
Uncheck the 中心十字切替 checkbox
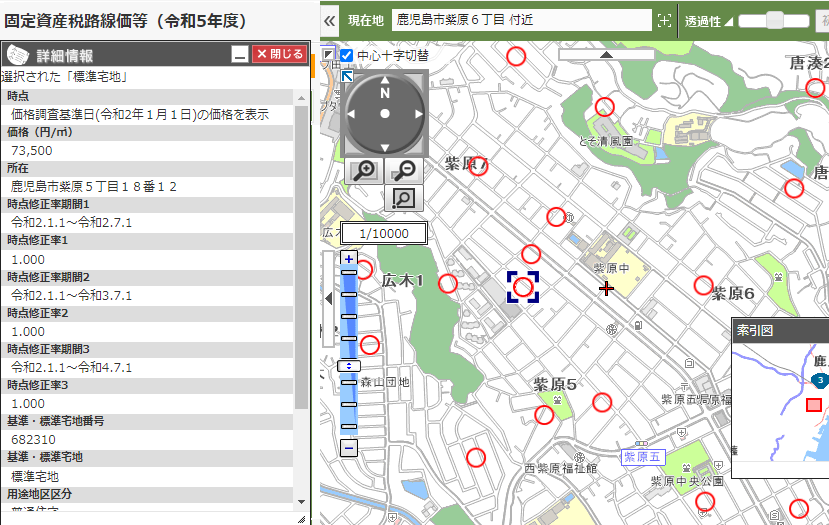click(346, 56)
